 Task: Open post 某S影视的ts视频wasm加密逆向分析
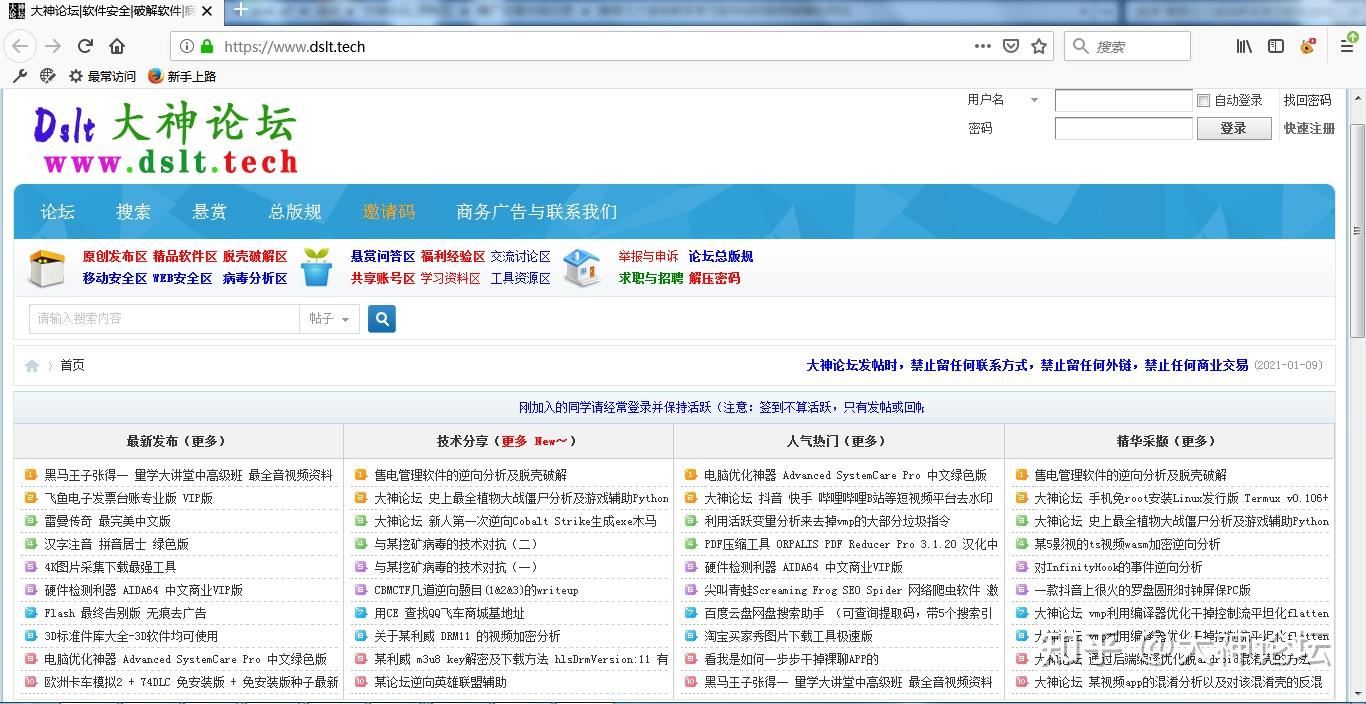click(1127, 544)
